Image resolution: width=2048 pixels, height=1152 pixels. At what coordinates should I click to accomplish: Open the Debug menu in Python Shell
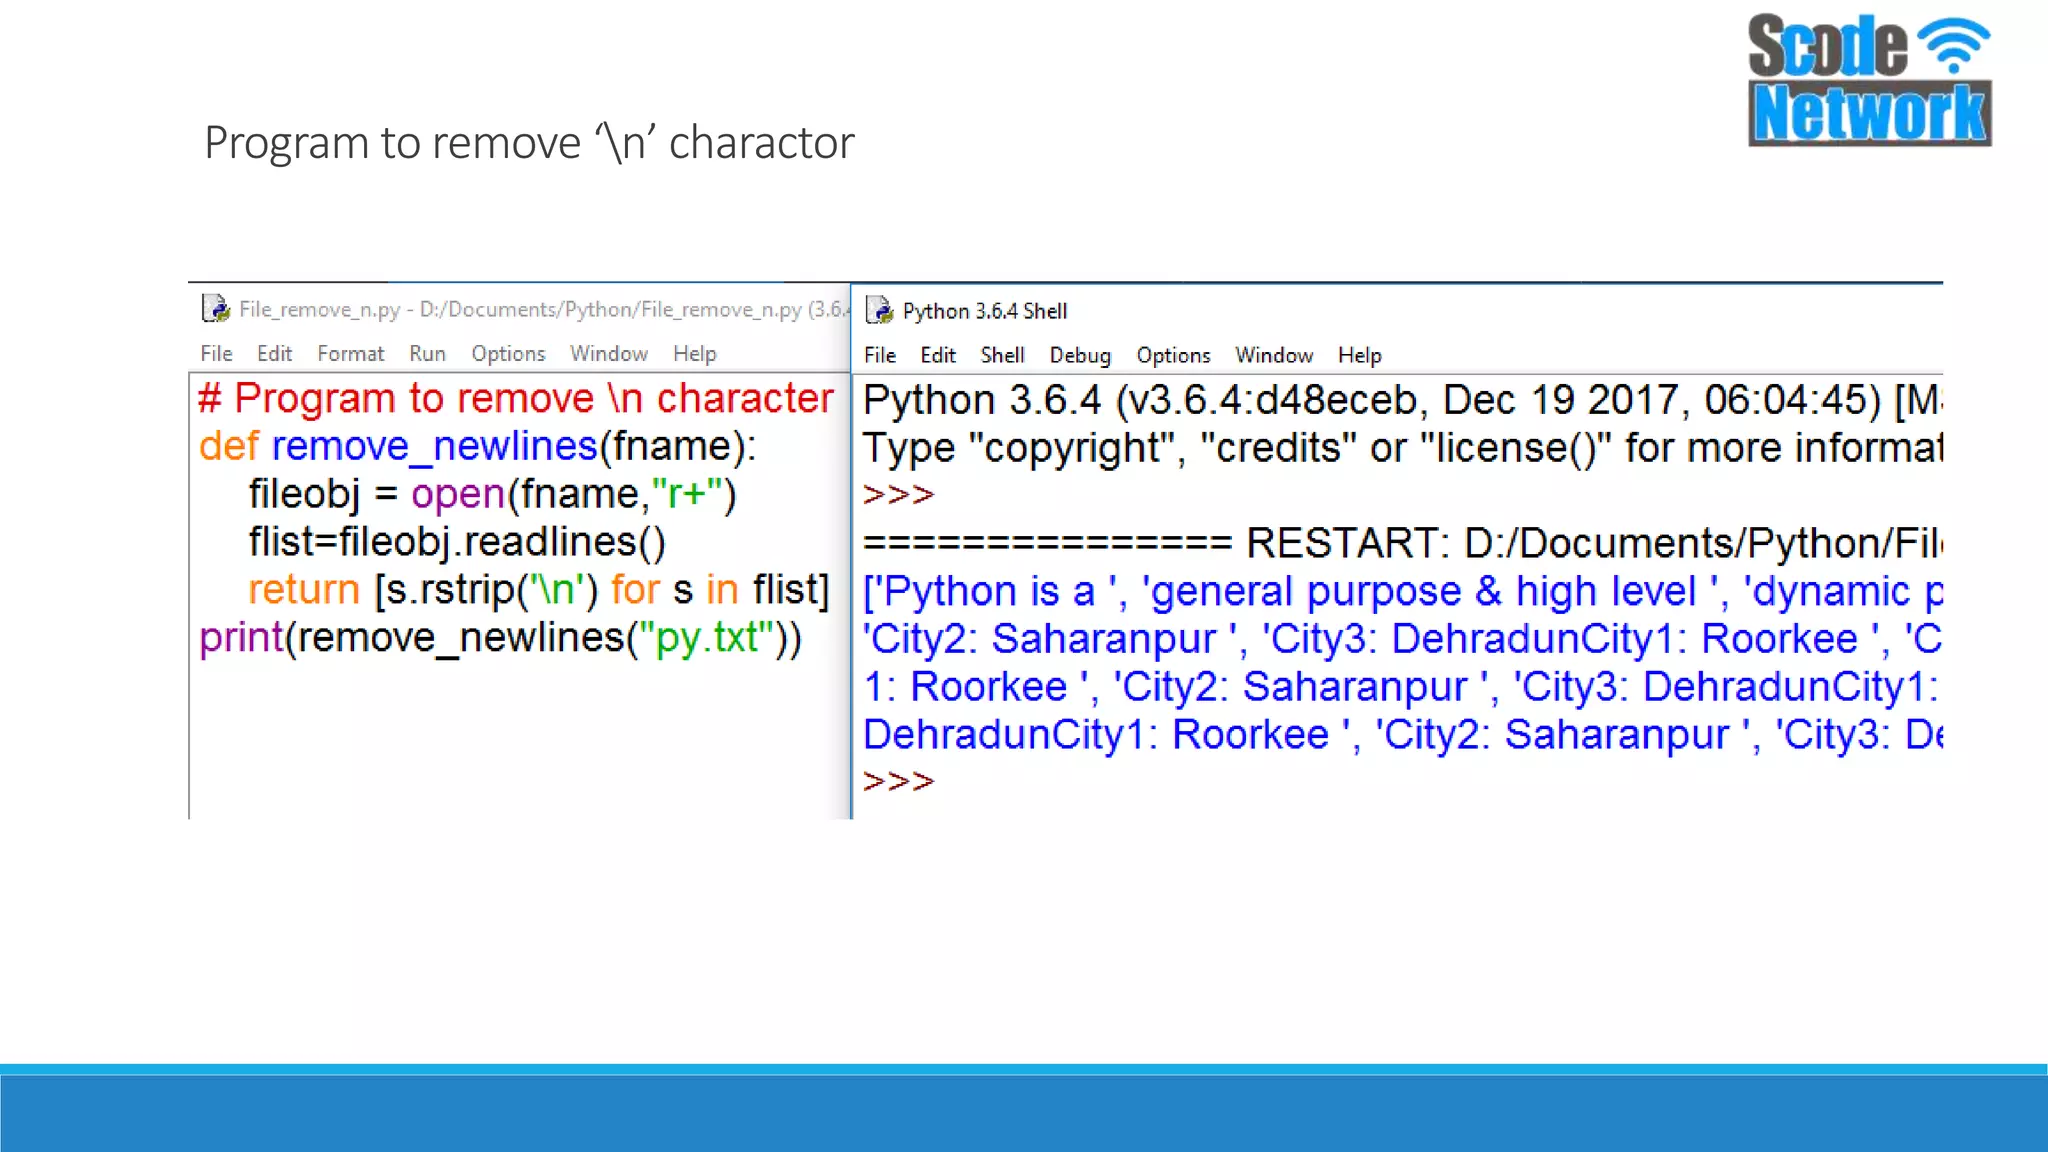[1080, 355]
